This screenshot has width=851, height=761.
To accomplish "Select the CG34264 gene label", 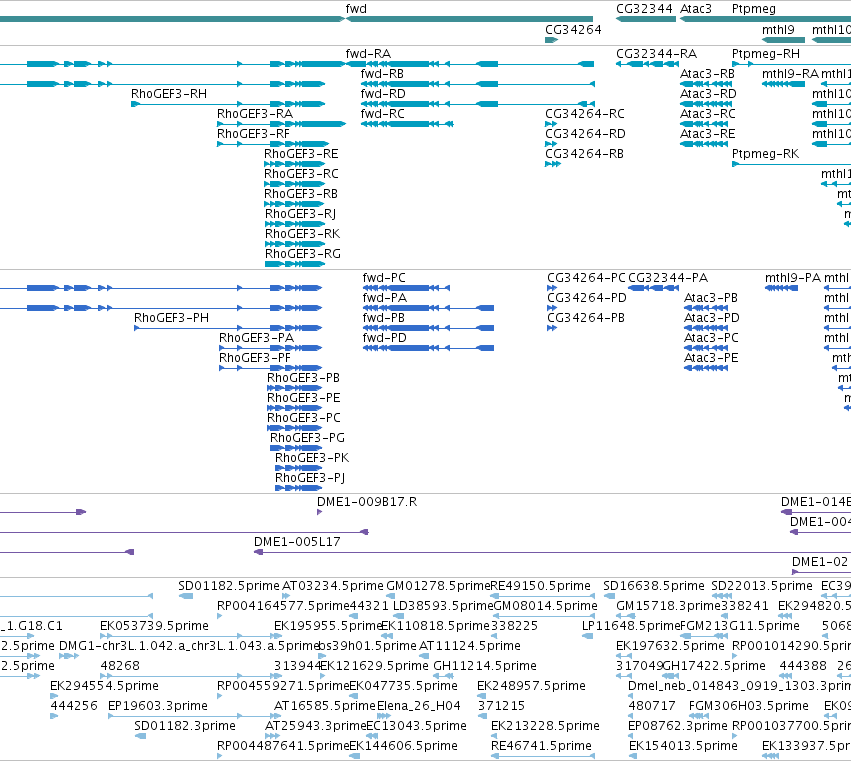I will pos(573,29).
